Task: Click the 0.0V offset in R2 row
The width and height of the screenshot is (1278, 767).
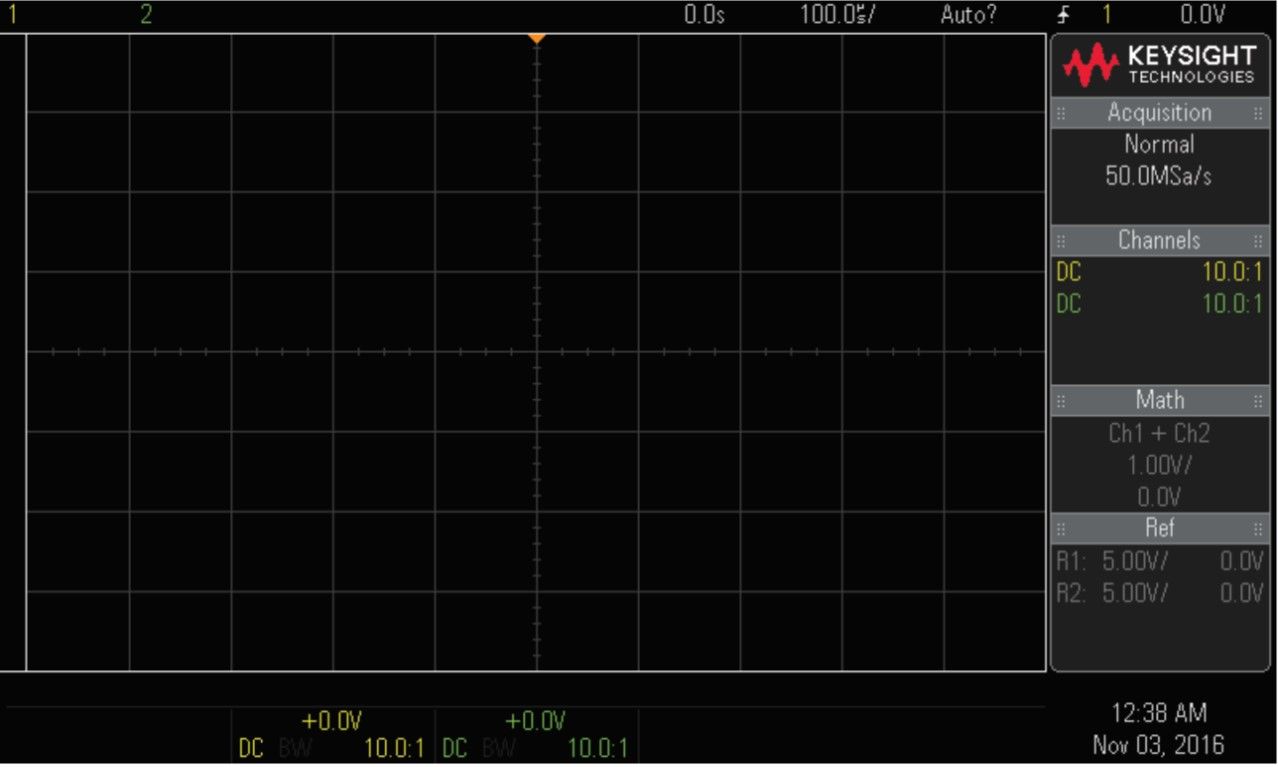Action: 1242,593
